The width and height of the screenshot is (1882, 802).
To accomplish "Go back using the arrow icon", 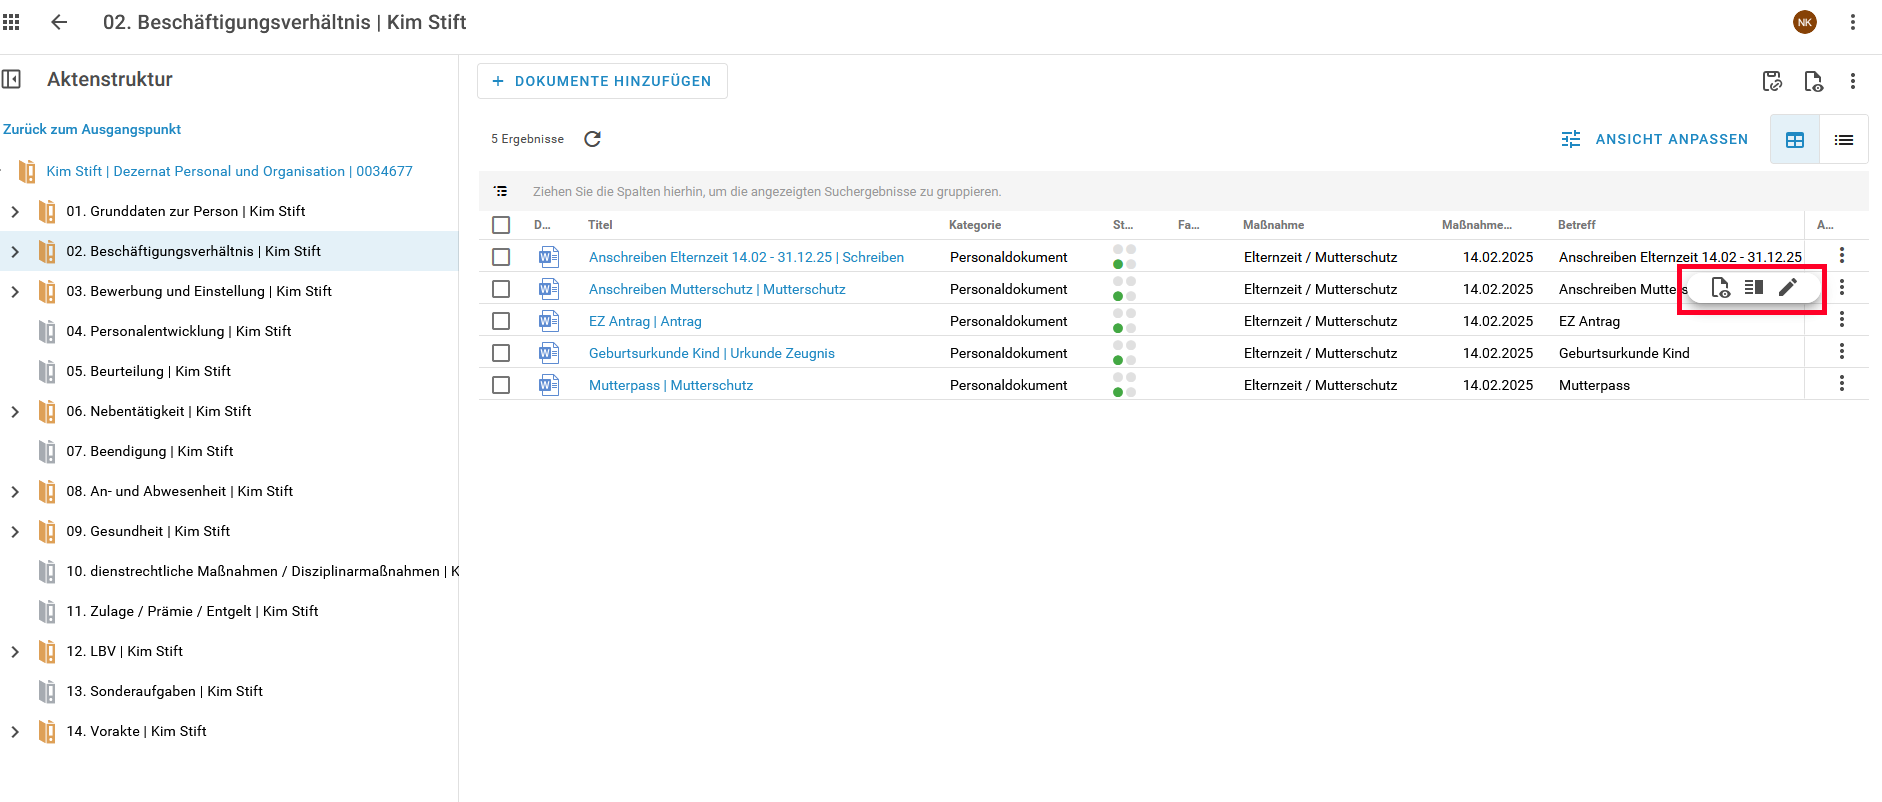I will [x=59, y=22].
